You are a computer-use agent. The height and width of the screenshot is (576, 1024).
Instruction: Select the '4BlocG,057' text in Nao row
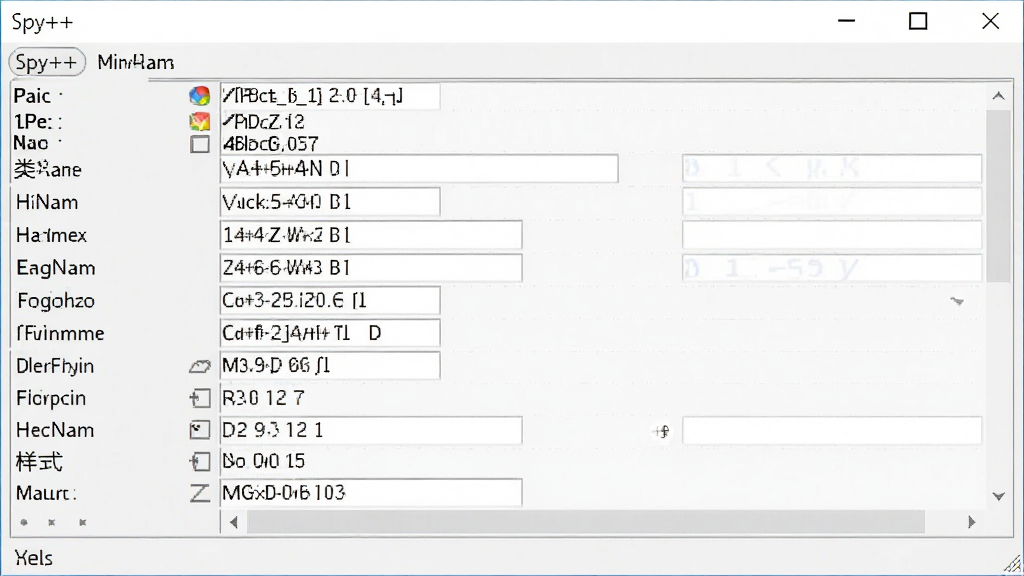point(270,144)
